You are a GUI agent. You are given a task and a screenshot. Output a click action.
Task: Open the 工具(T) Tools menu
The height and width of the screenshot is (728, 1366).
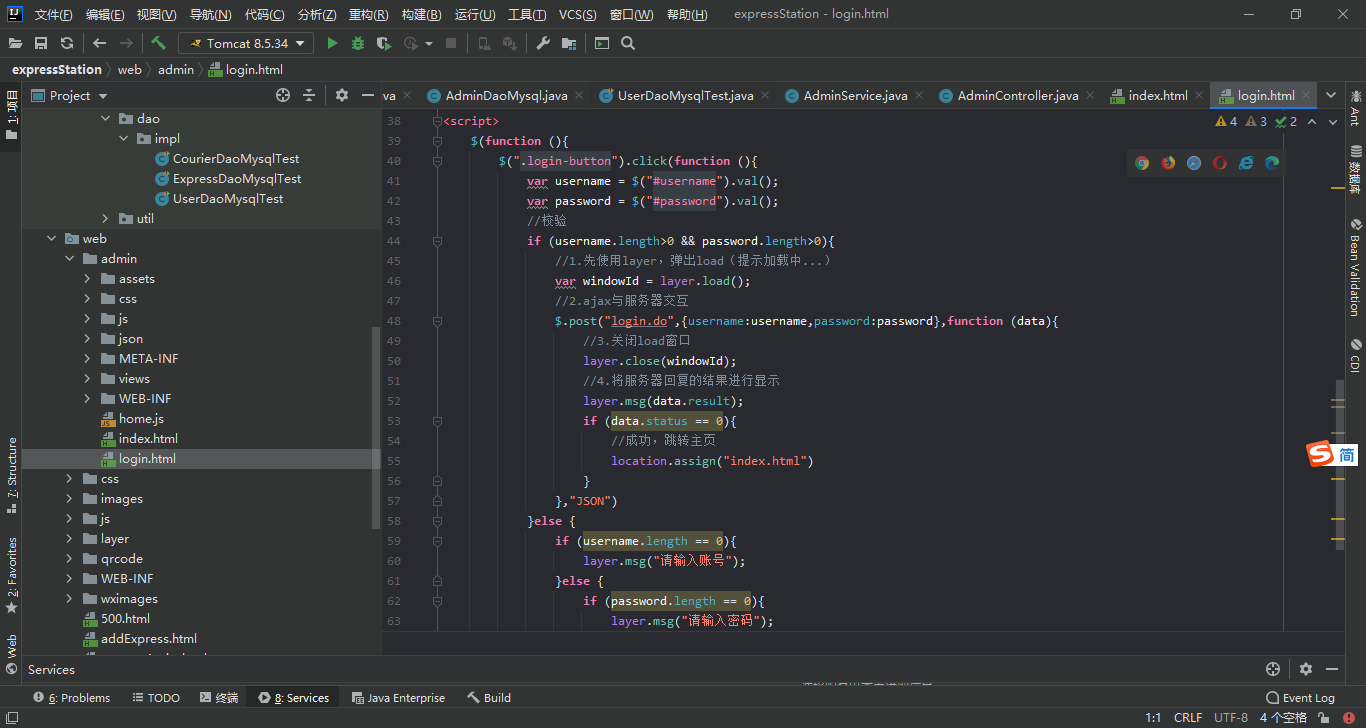527,14
